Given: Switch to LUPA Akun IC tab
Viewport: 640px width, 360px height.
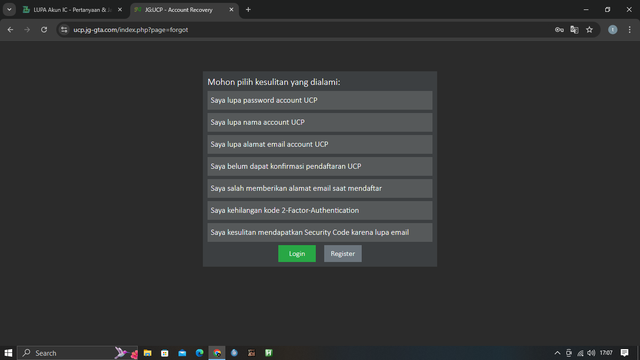Looking at the screenshot, I should (x=73, y=10).
